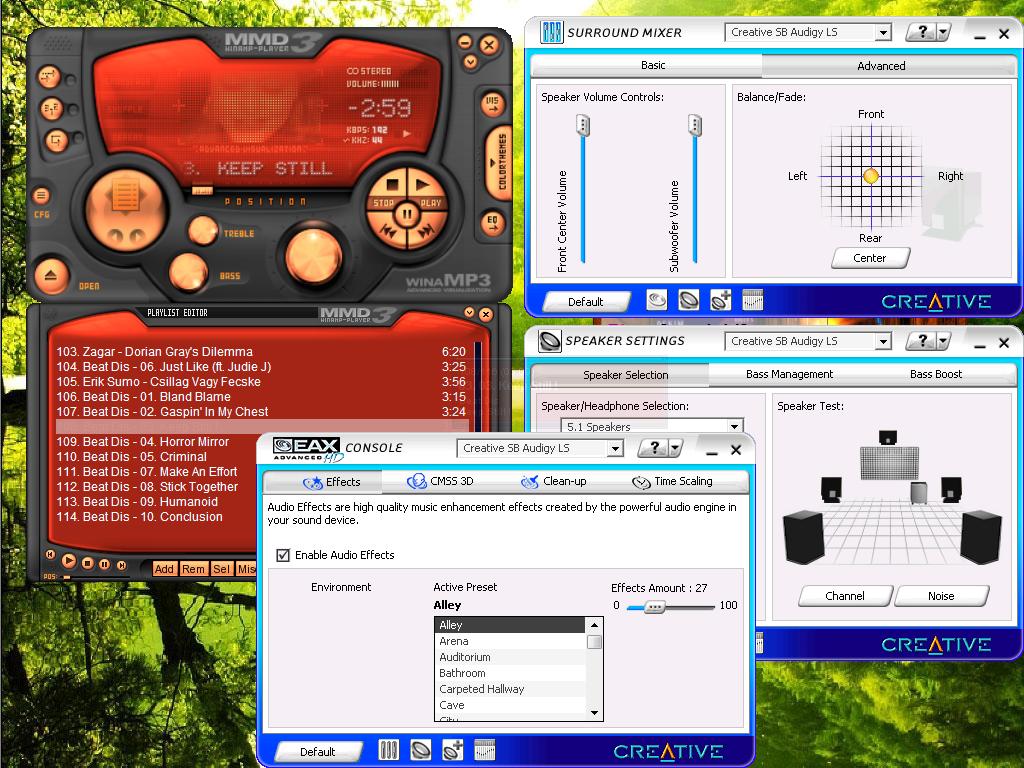Click the Effects Amount slider handle
Viewport: 1024px width, 768px height.
click(654, 607)
